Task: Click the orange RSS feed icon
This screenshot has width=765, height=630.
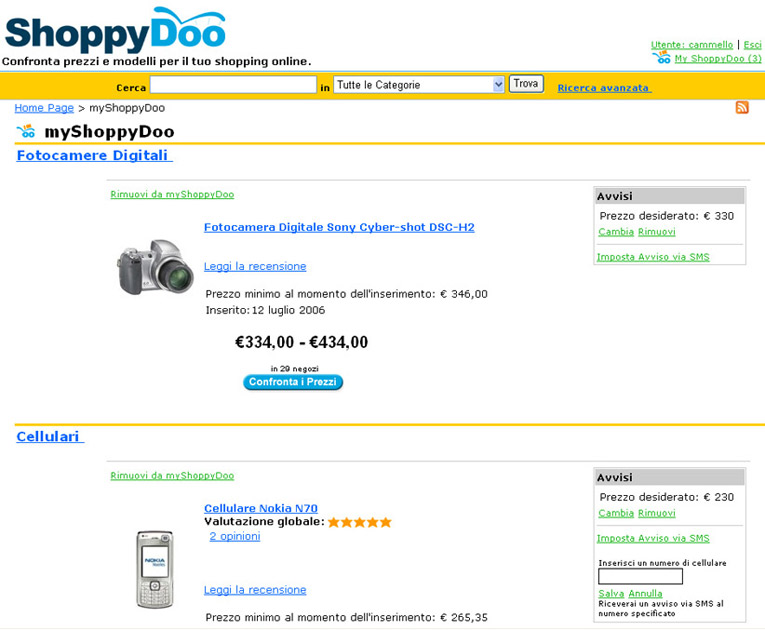Action: point(742,107)
